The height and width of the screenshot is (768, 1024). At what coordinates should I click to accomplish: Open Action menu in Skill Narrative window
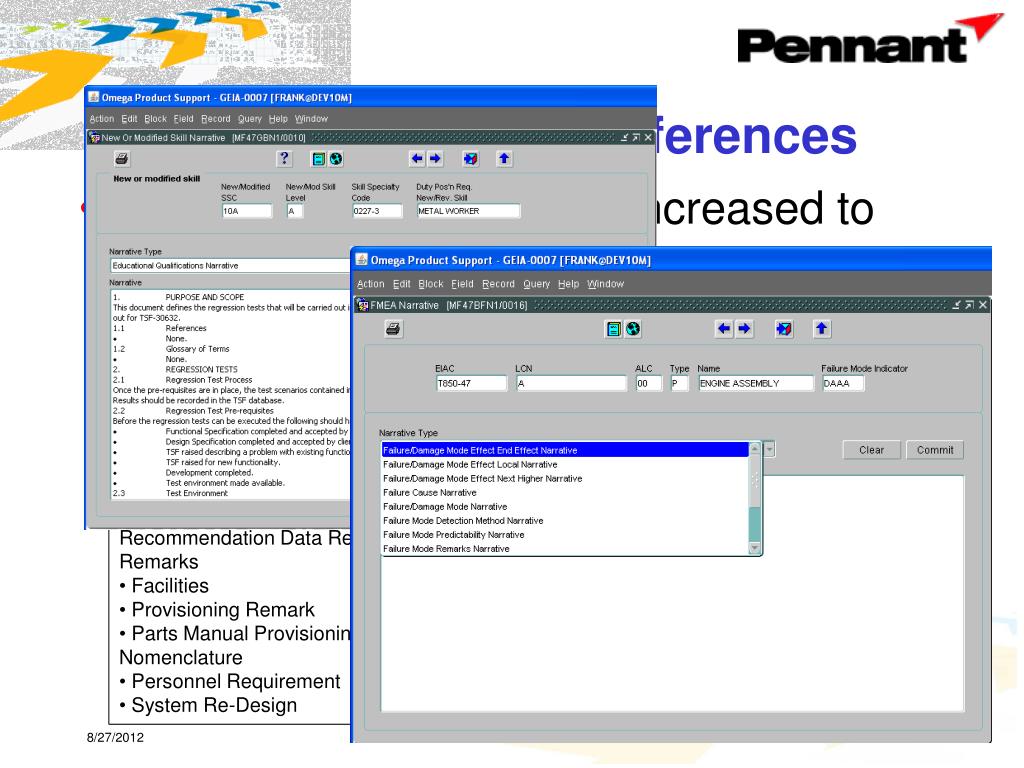tap(101, 119)
